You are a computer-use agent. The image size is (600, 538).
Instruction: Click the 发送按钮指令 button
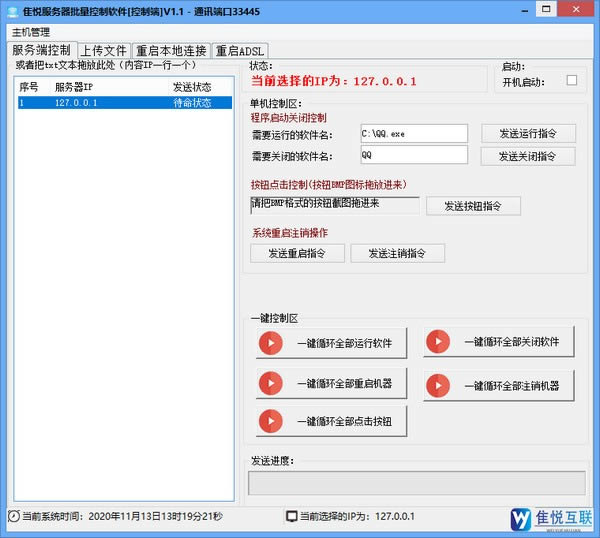(x=473, y=206)
